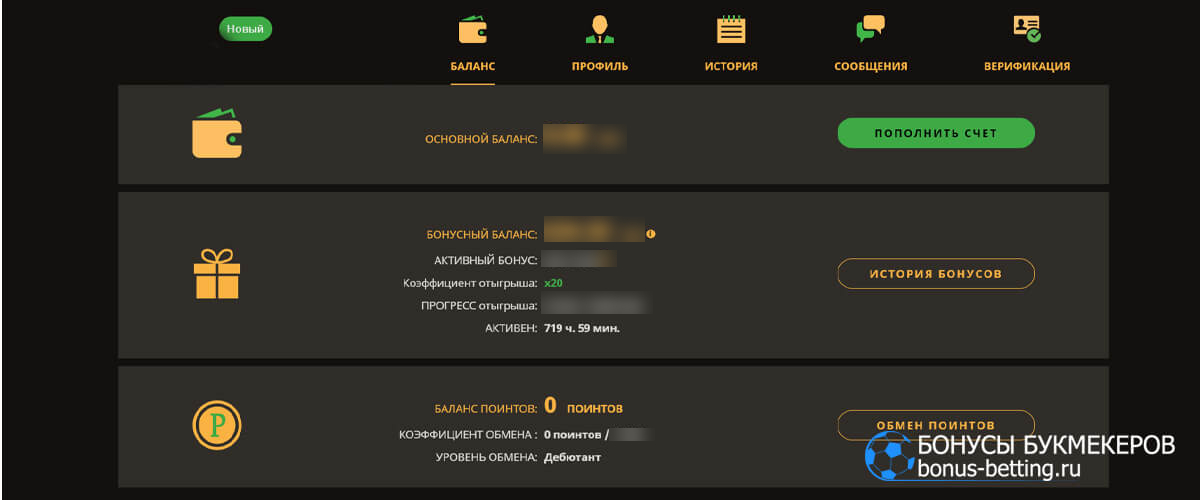Open the СООБЩЕНИЯ tab label
This screenshot has width=1200, height=500.
click(x=871, y=66)
